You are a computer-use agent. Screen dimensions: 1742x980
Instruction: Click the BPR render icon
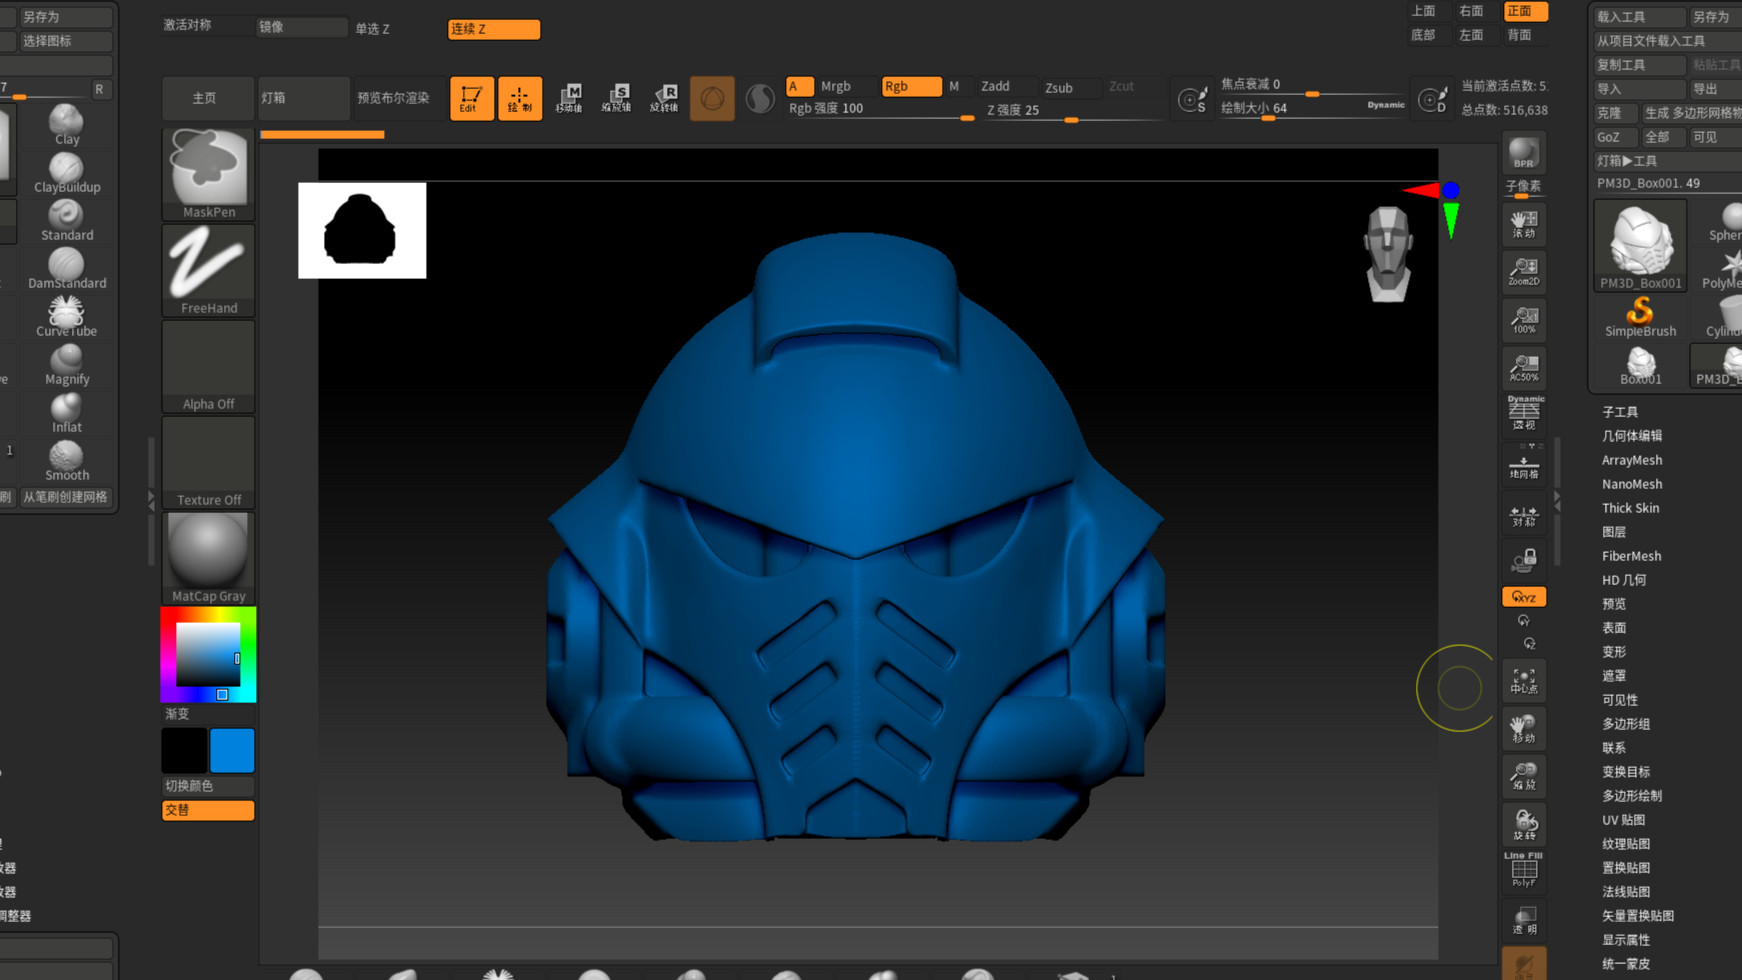1523,153
